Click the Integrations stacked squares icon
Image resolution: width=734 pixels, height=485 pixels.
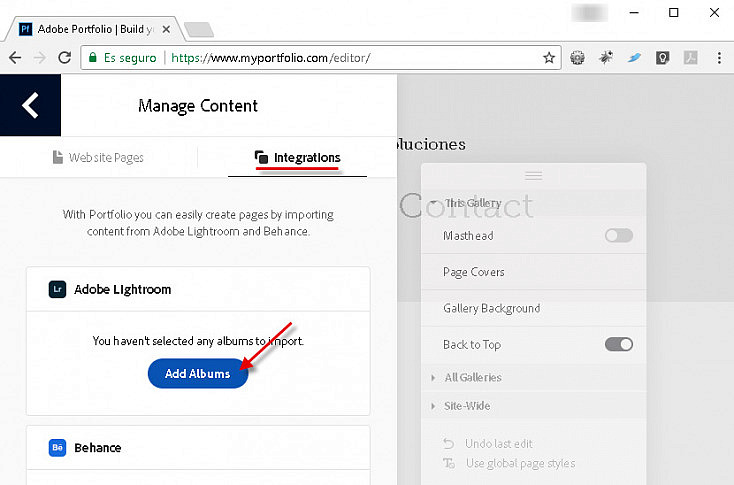point(261,157)
